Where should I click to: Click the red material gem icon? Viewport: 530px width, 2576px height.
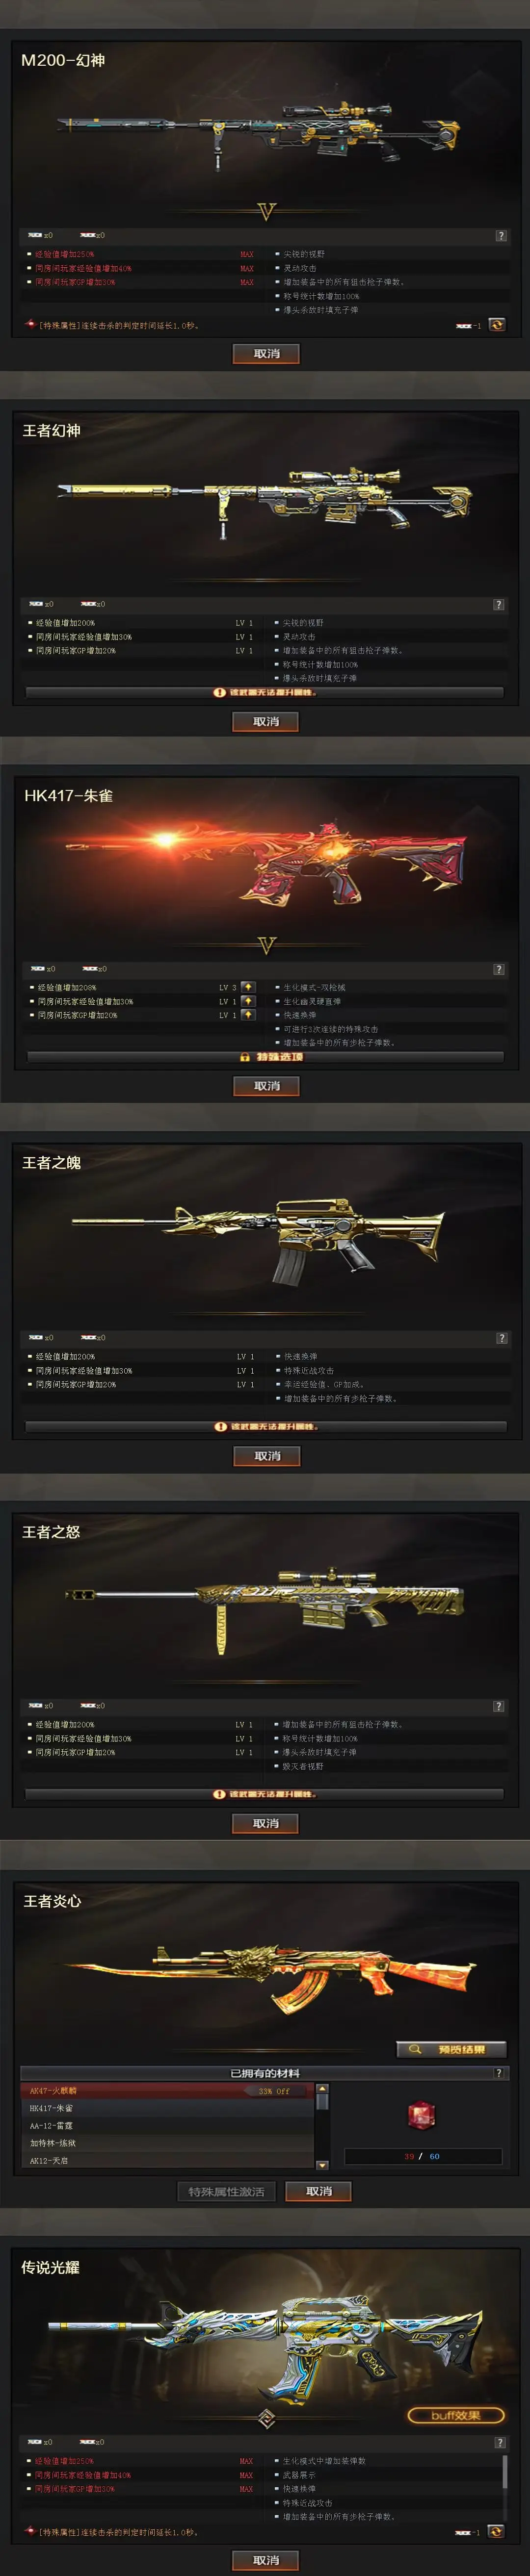click(x=421, y=2115)
